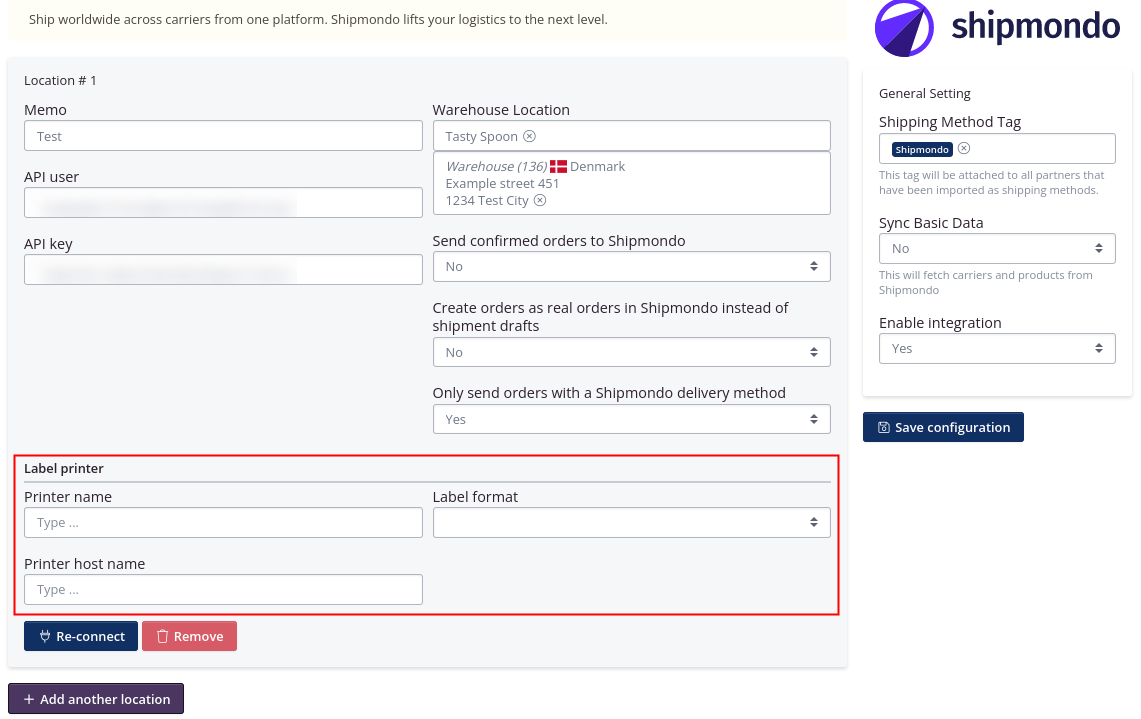Click into the API user field
The image size is (1141, 719).
(x=223, y=203)
